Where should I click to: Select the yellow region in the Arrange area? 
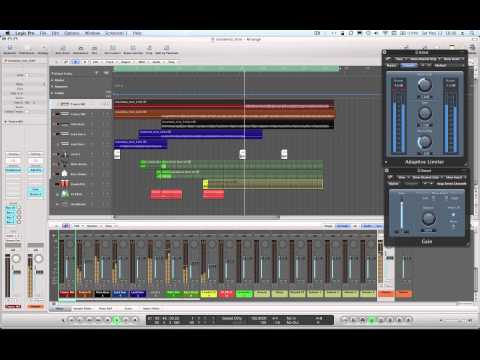tap(263, 184)
